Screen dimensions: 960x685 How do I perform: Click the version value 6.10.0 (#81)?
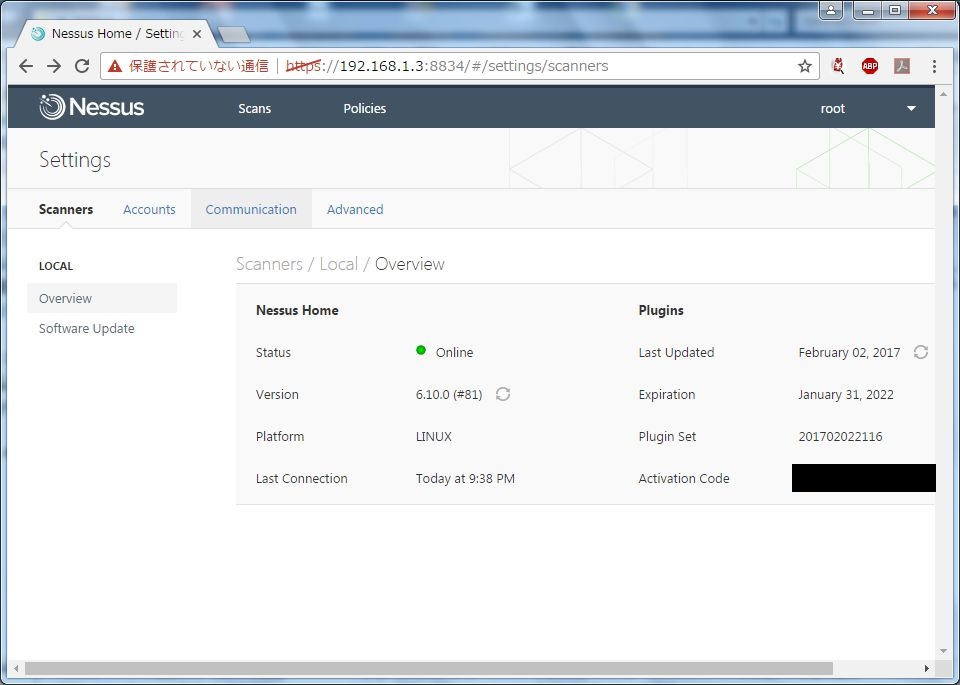tap(449, 395)
